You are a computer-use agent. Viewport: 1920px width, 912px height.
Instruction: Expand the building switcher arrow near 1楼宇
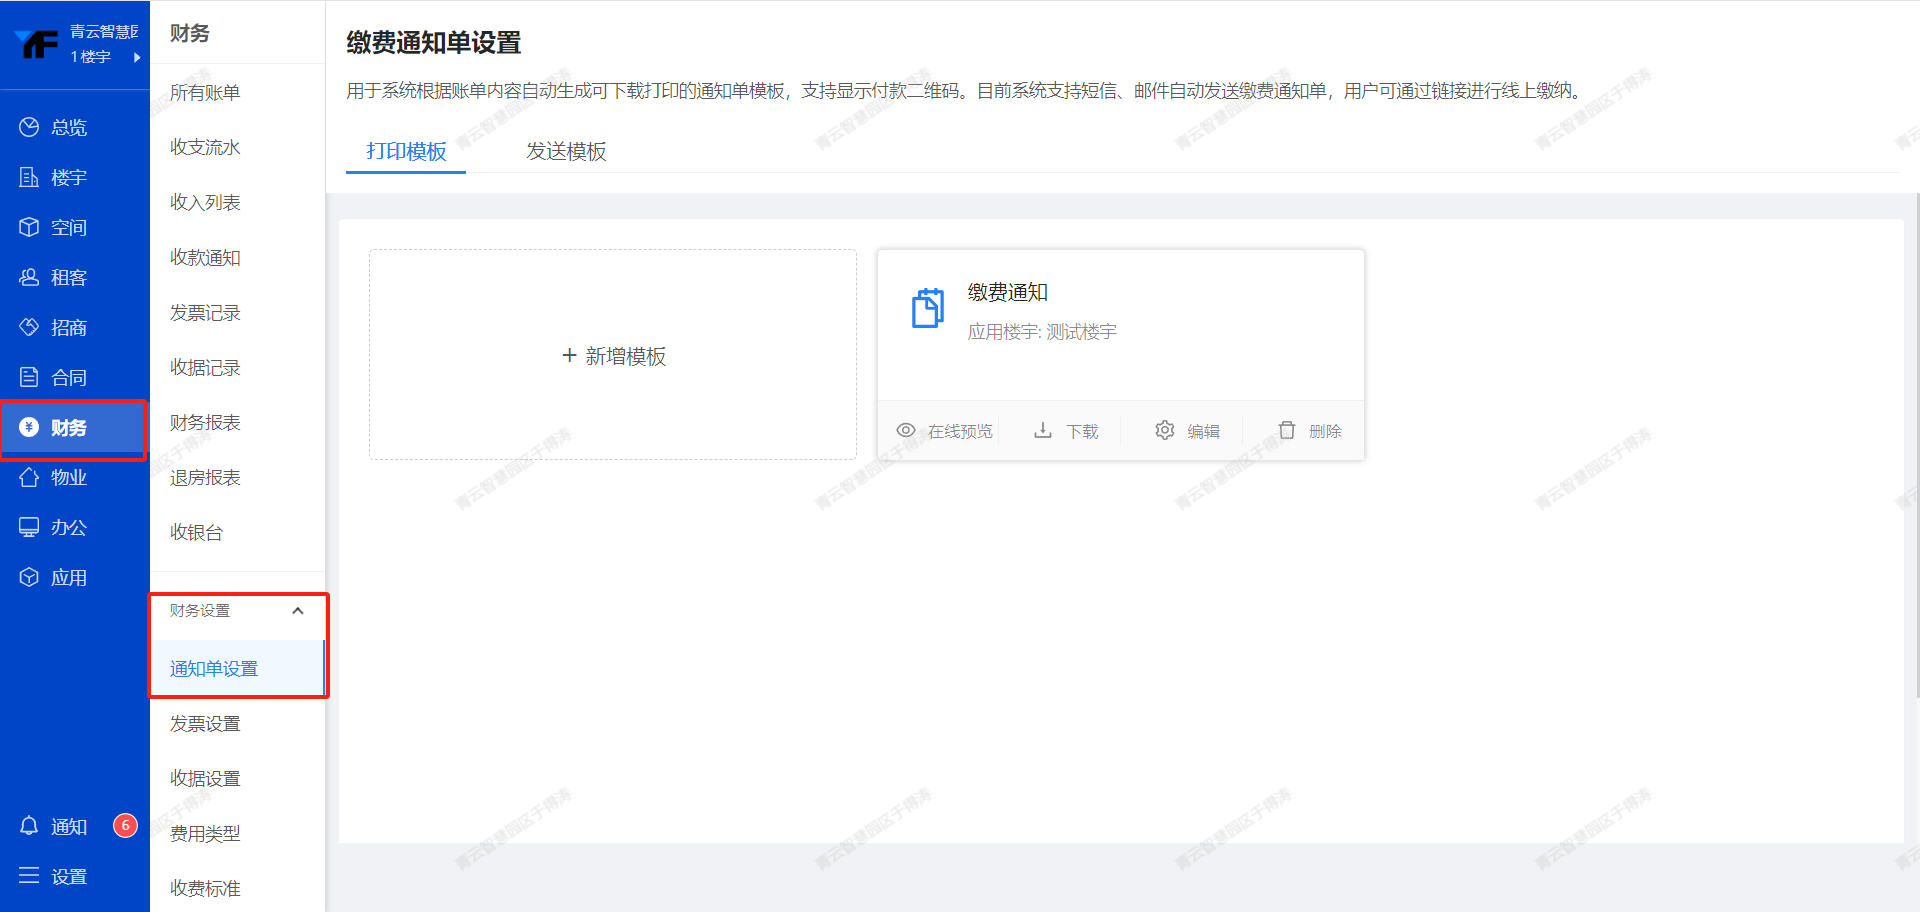(137, 57)
